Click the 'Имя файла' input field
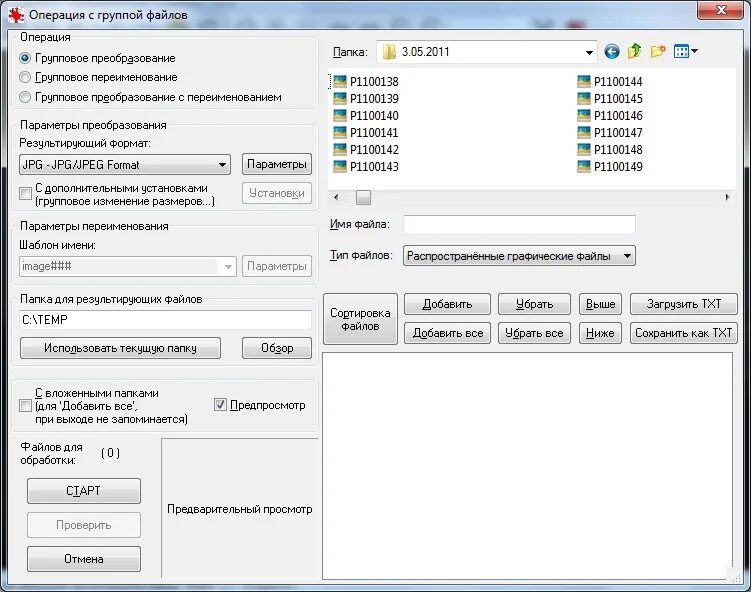 pos(519,225)
